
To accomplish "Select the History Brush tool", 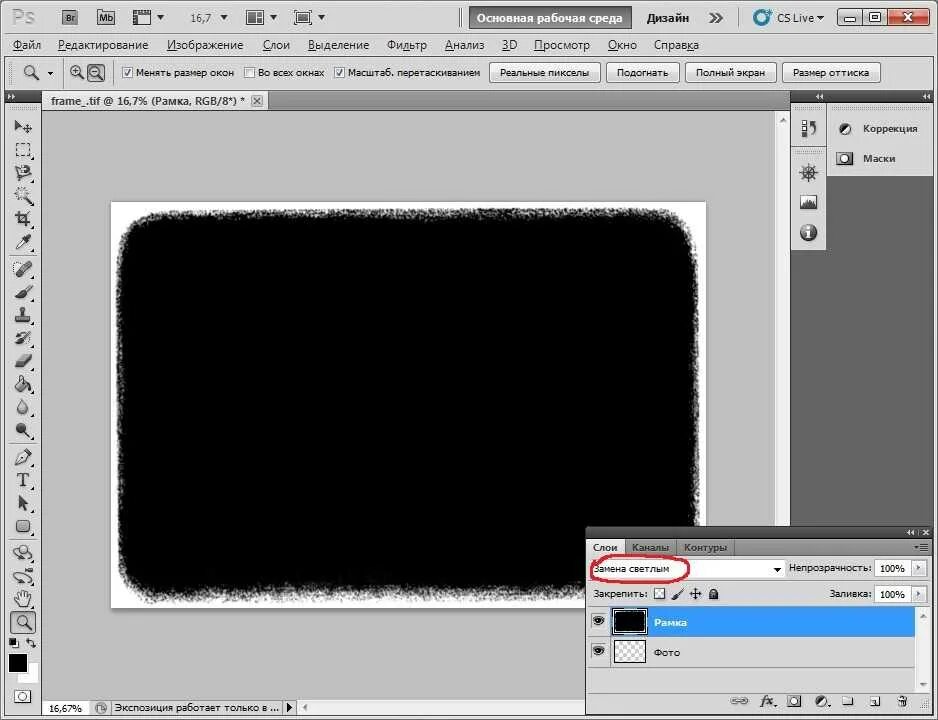I will 23,338.
